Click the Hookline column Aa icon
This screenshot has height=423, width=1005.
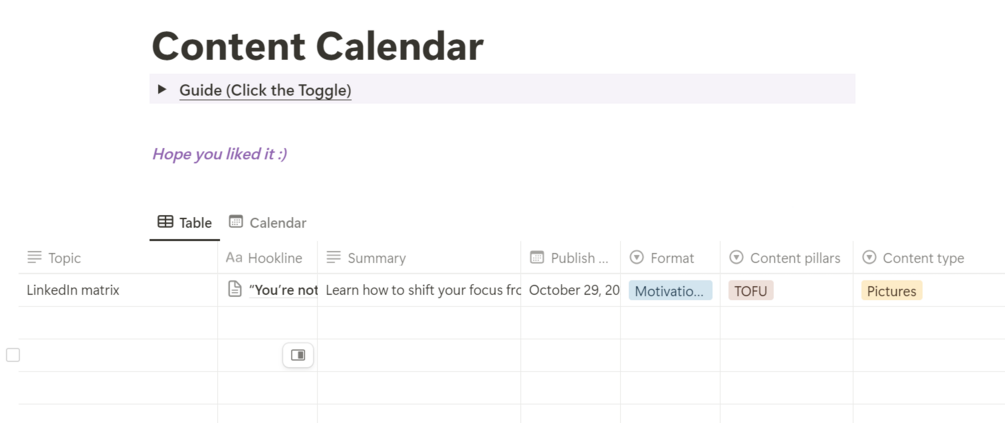coord(234,258)
